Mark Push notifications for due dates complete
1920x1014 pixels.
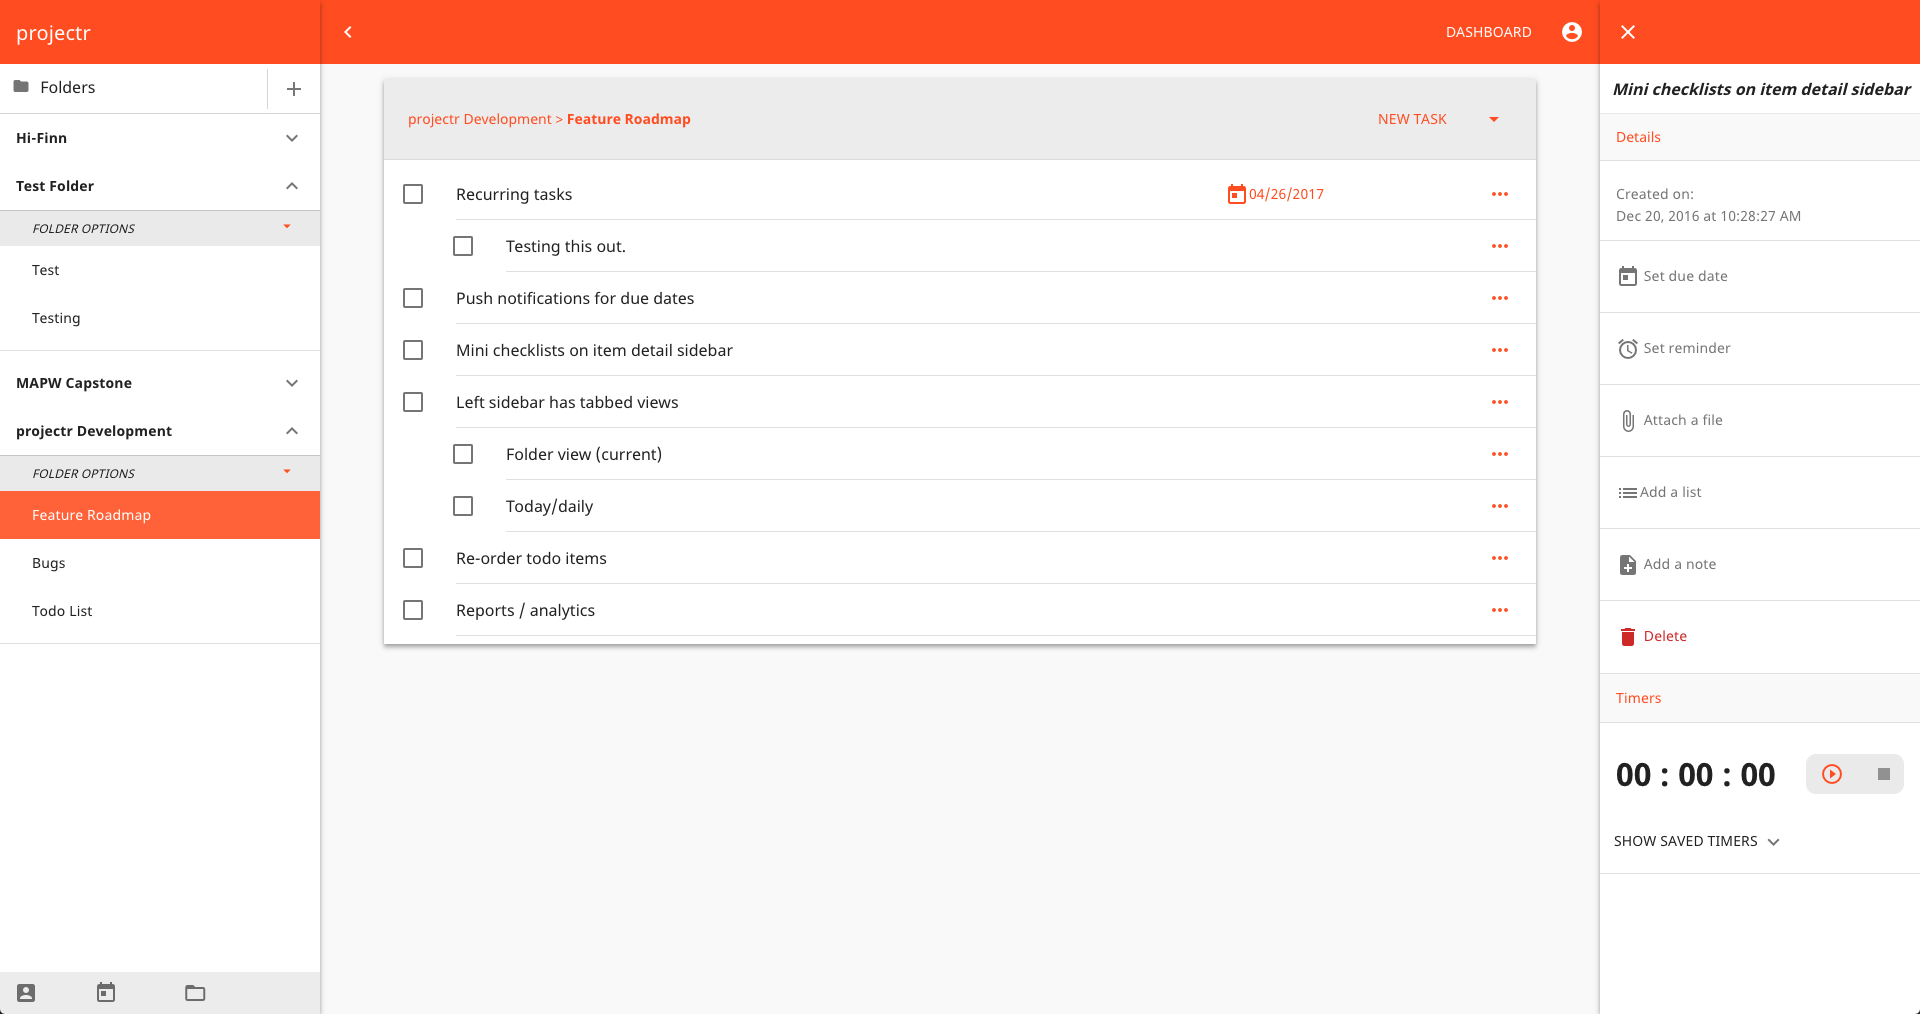tap(413, 298)
